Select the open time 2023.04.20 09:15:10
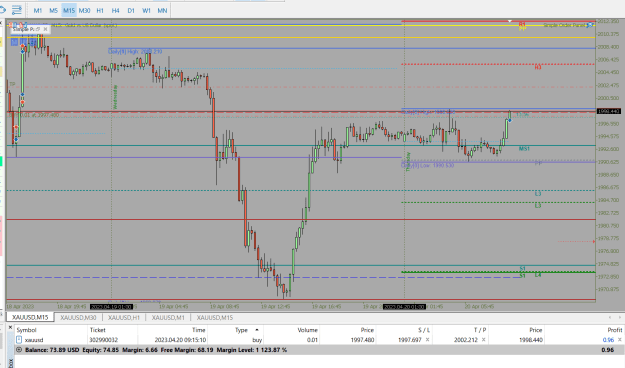 click(x=180, y=340)
